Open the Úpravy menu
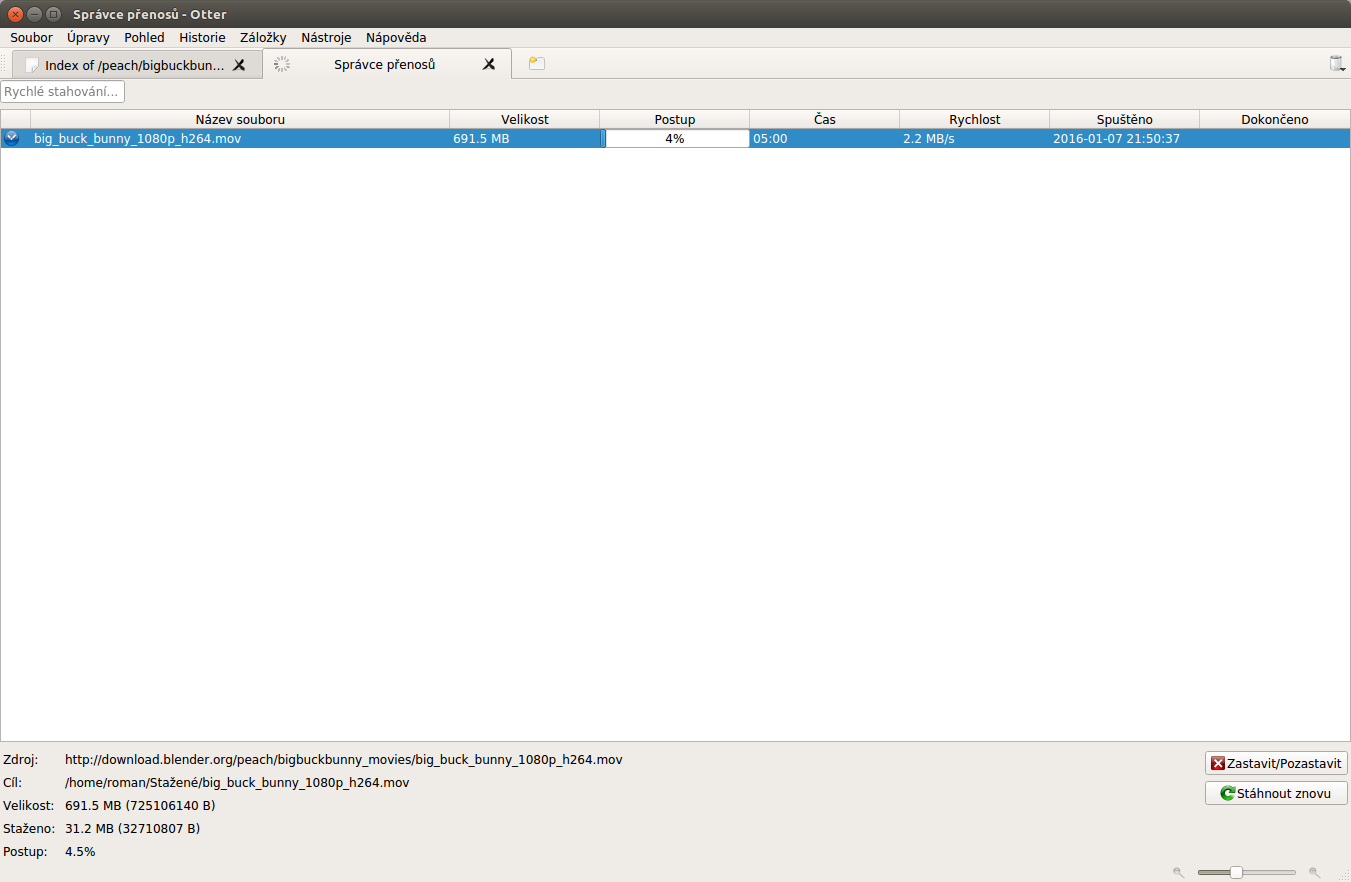The image size is (1351, 882). tap(89, 38)
